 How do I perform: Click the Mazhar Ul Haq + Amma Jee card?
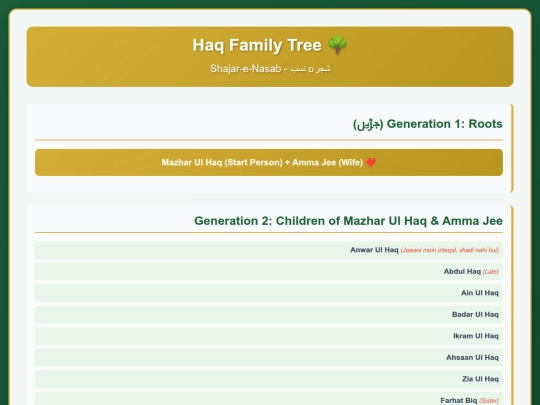[x=269, y=163]
